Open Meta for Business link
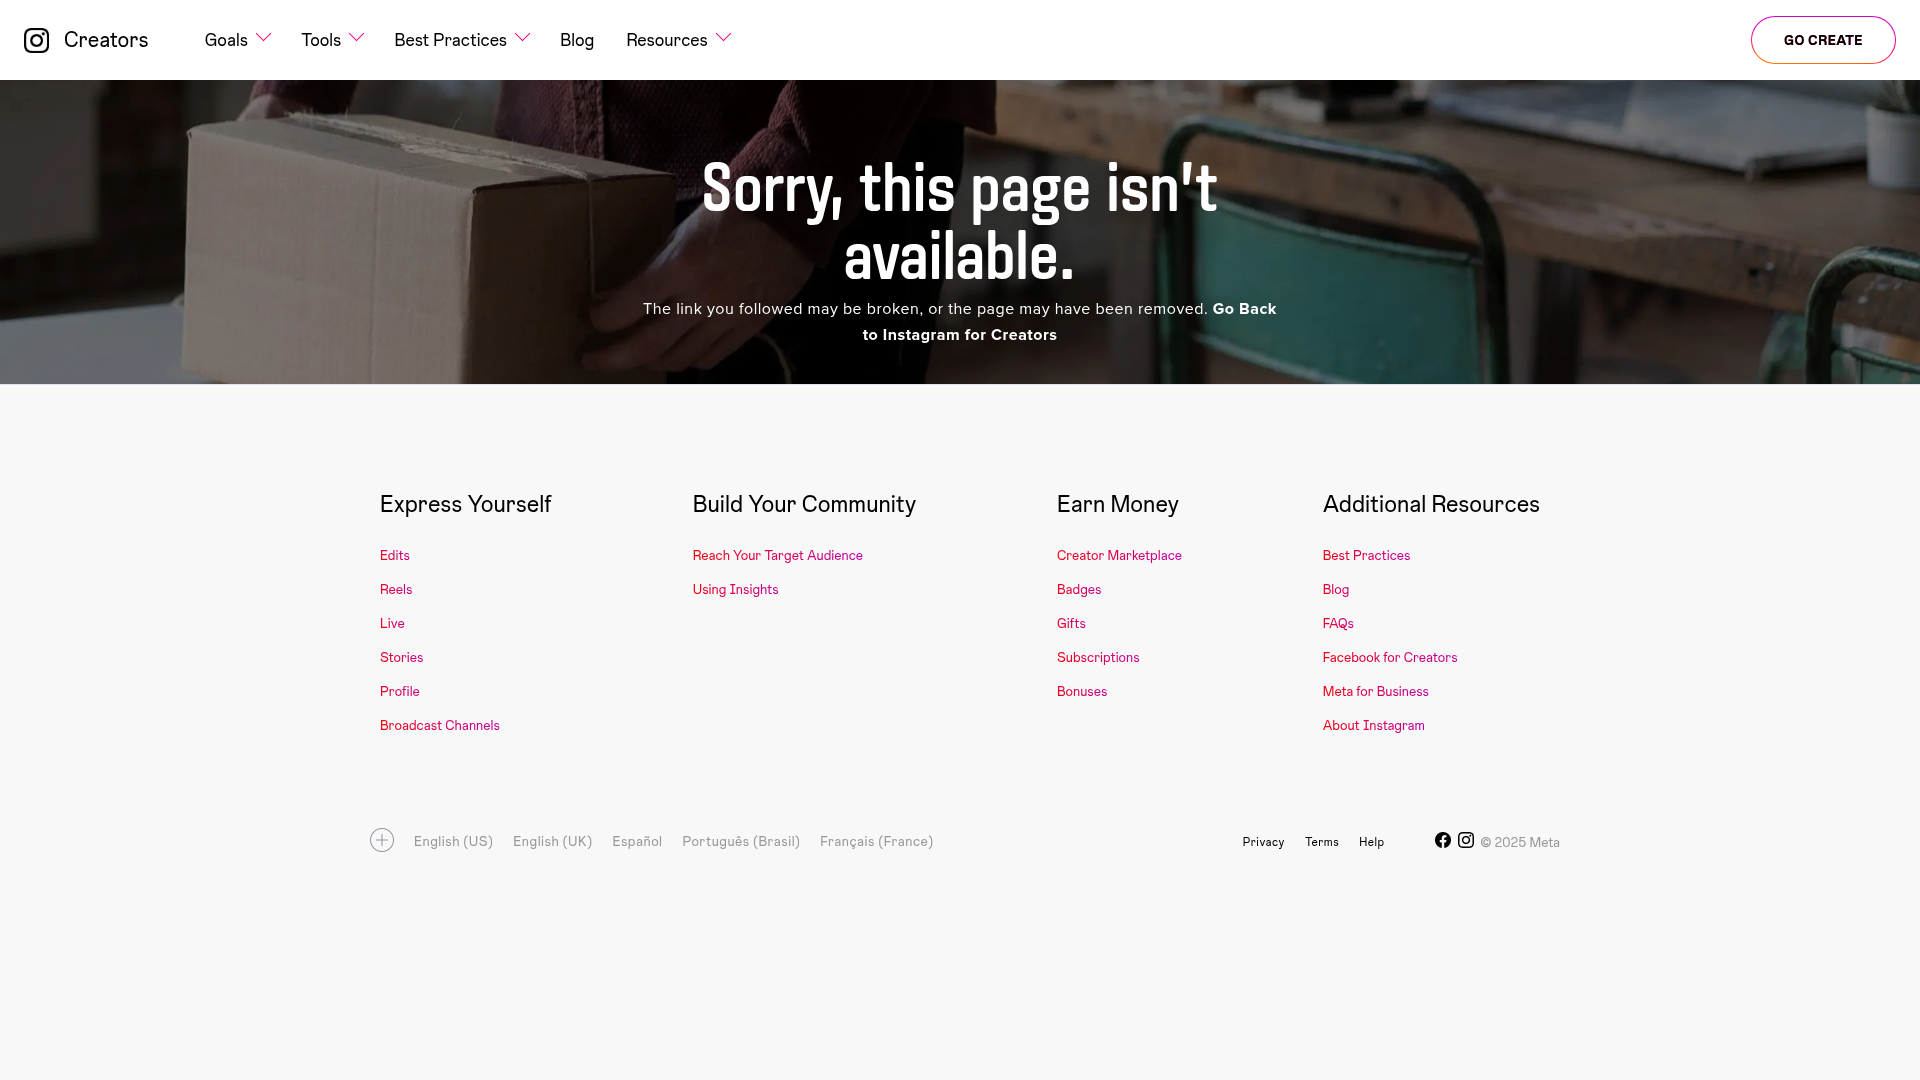The width and height of the screenshot is (1920, 1080). click(1376, 691)
